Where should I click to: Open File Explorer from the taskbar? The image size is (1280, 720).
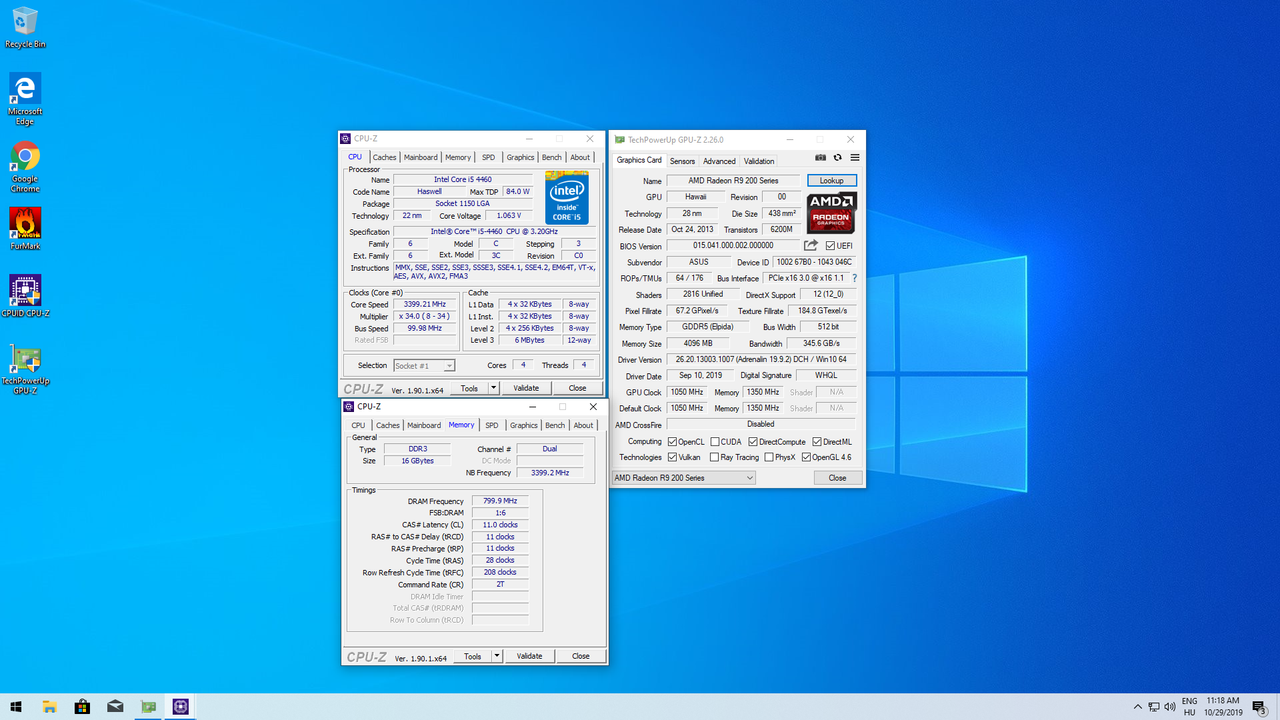(50, 706)
